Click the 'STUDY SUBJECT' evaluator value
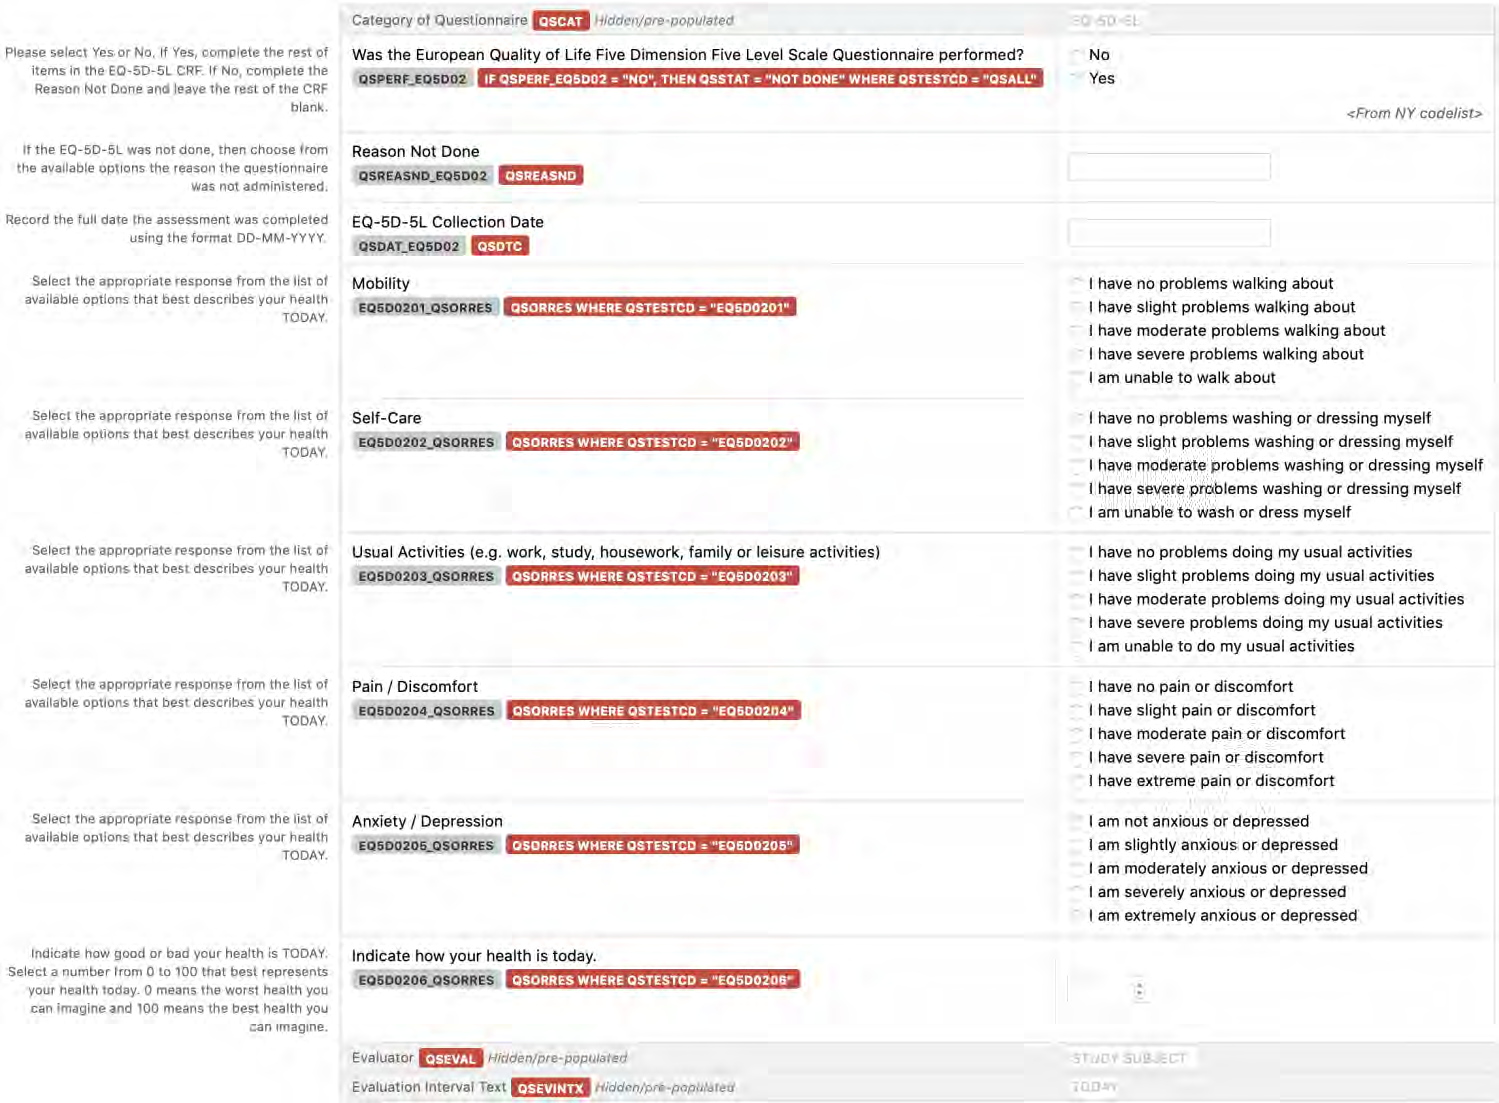The image size is (1499, 1103). tap(1130, 1058)
